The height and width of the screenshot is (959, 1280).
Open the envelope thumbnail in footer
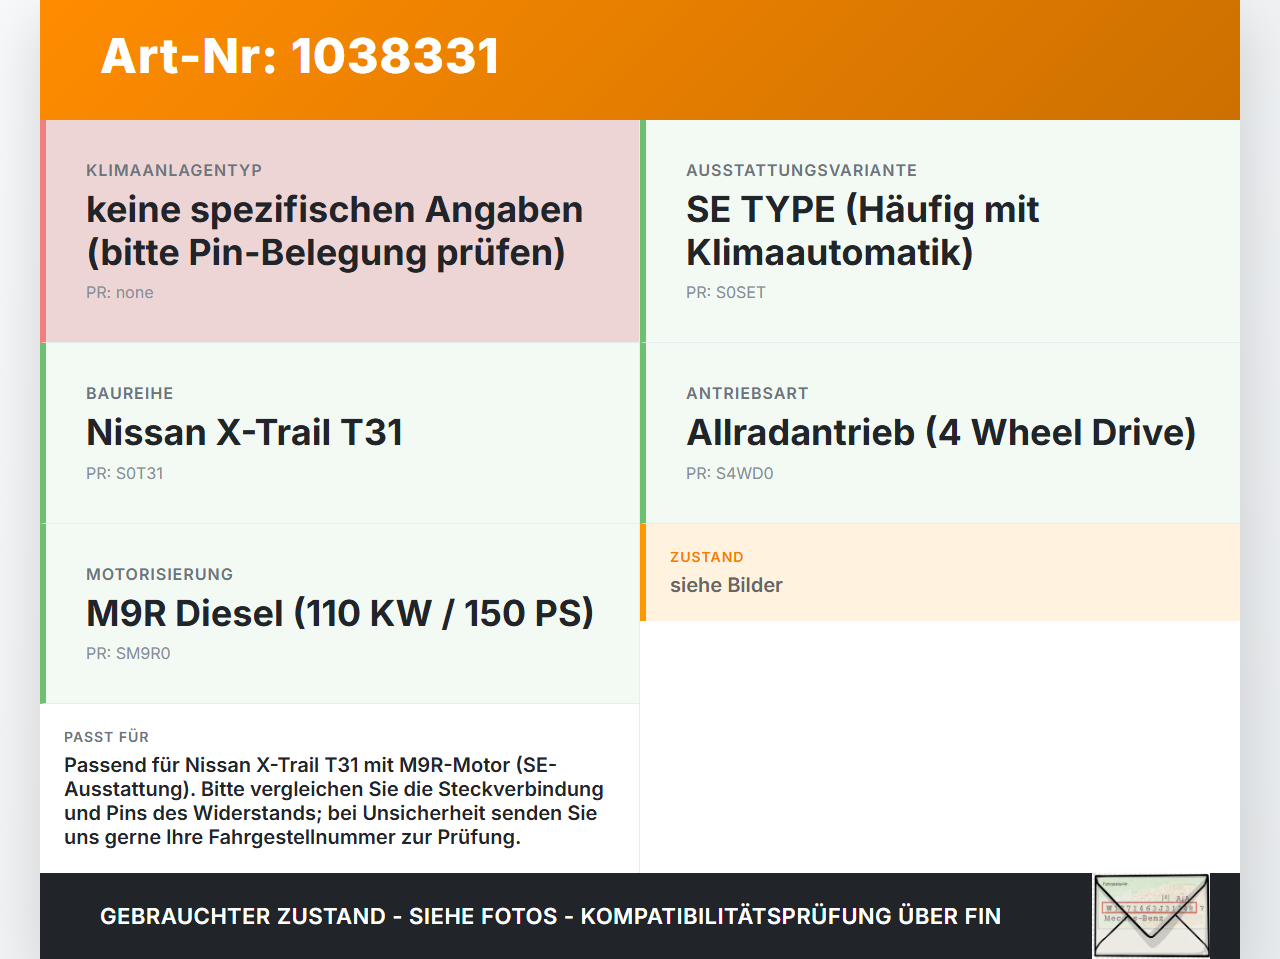pyautogui.click(x=1151, y=916)
